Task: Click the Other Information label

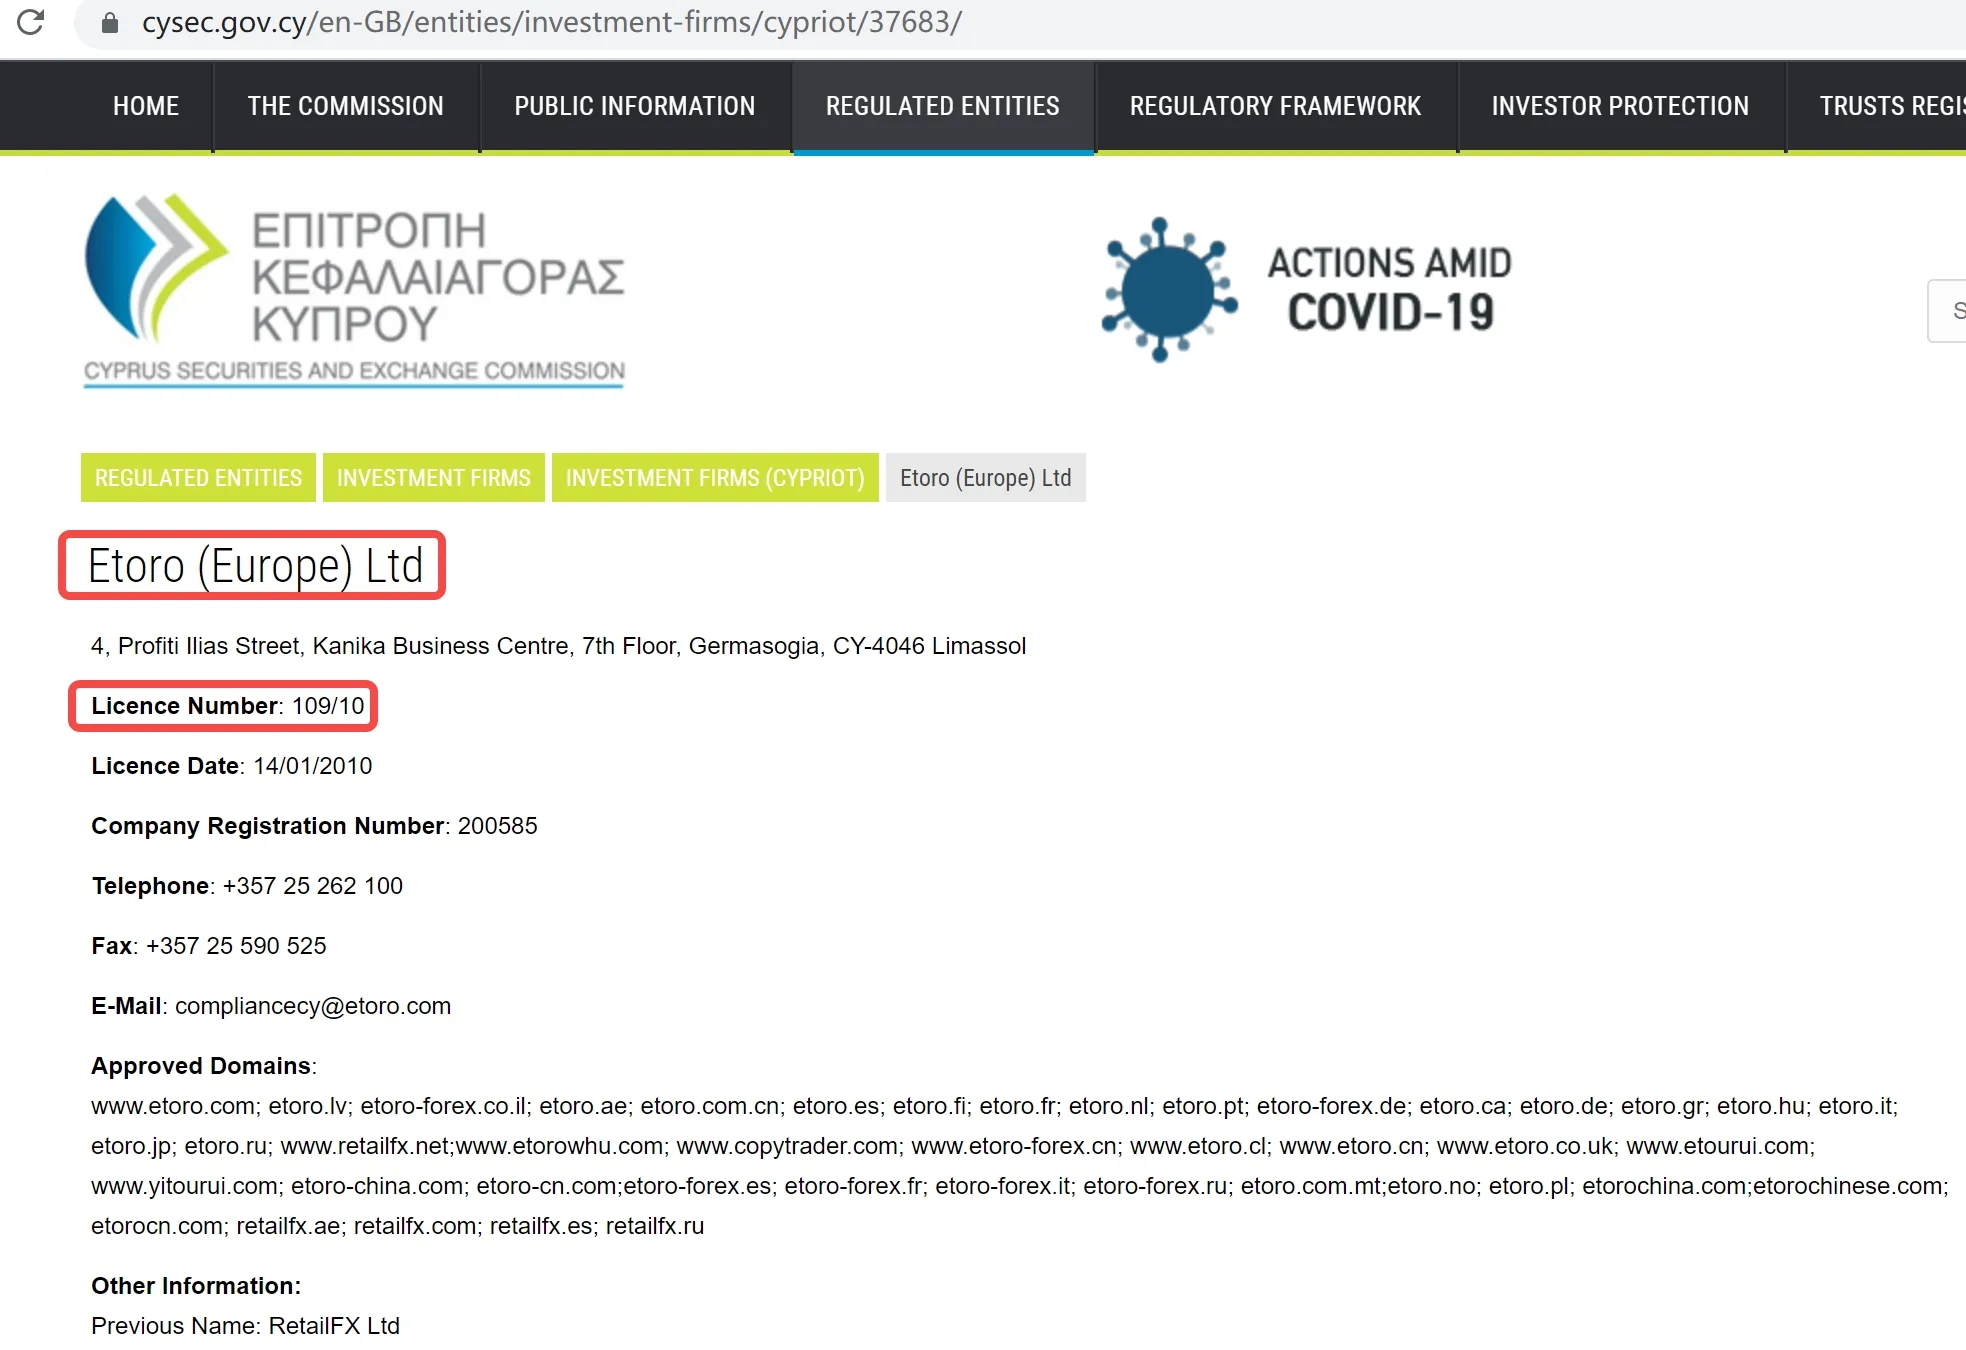Action: [196, 1286]
